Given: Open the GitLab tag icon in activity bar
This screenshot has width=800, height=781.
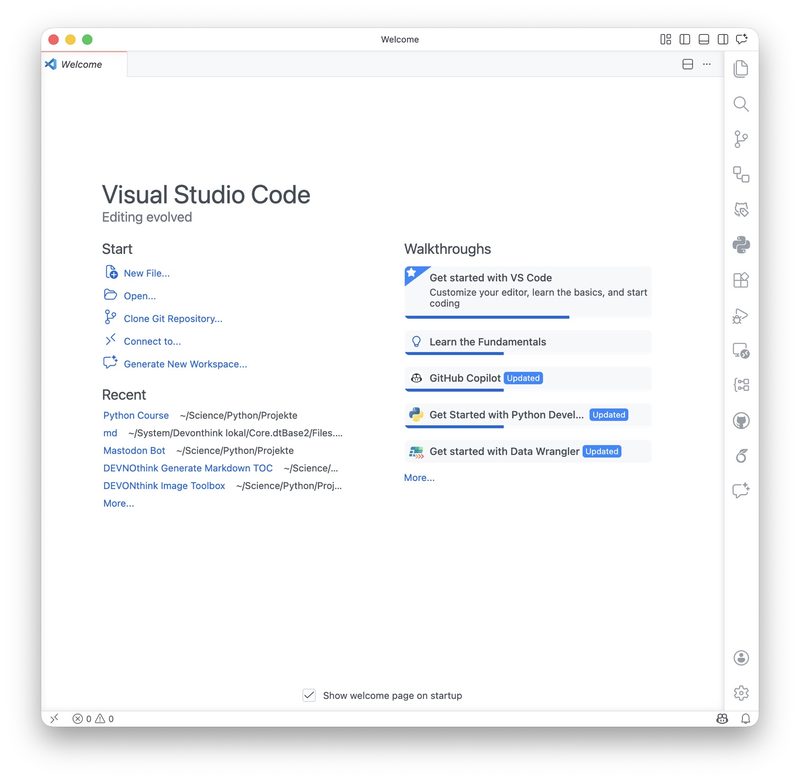Looking at the screenshot, I should click(x=741, y=210).
